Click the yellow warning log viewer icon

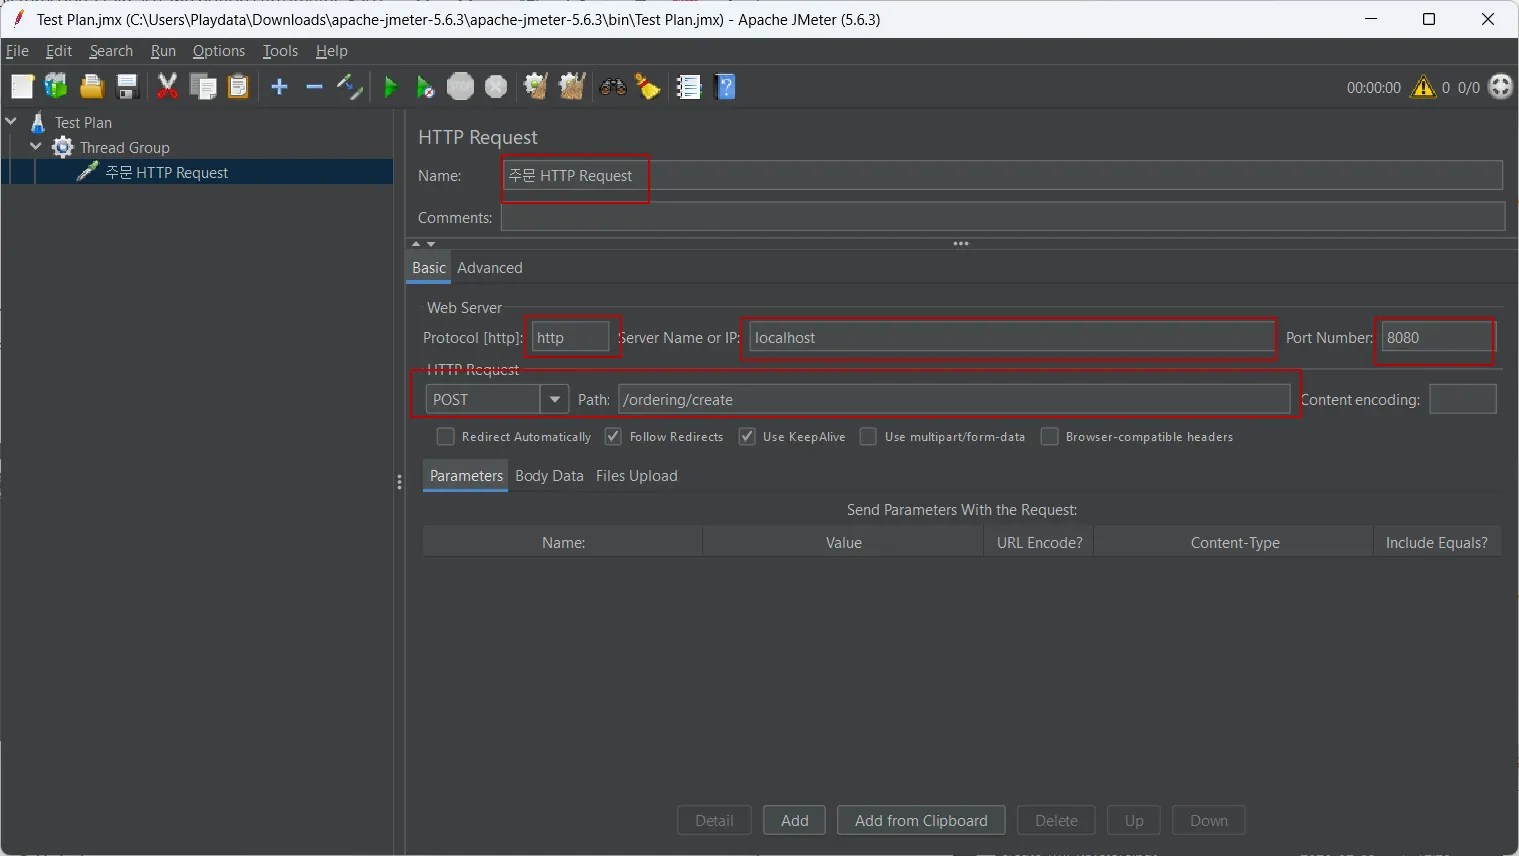coord(1423,87)
